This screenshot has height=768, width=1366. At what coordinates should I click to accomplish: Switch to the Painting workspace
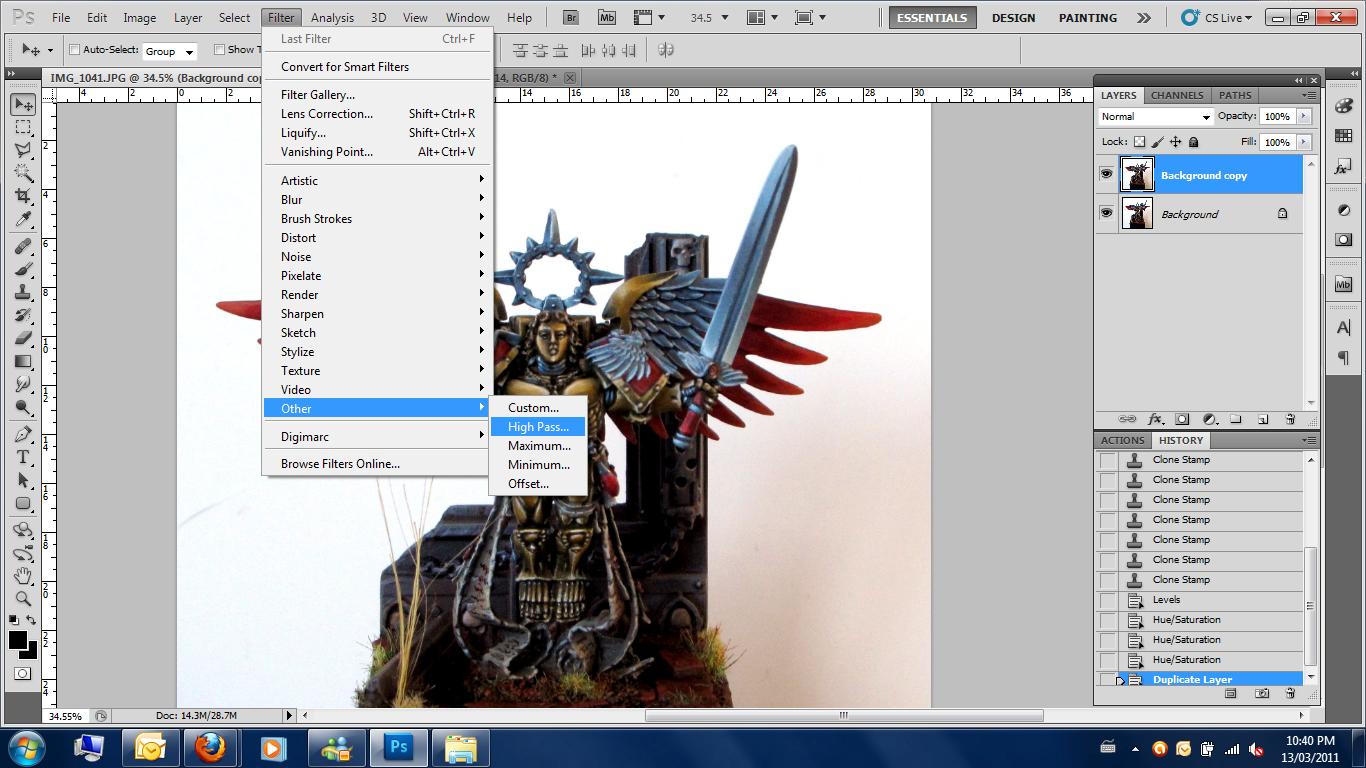coord(1088,17)
